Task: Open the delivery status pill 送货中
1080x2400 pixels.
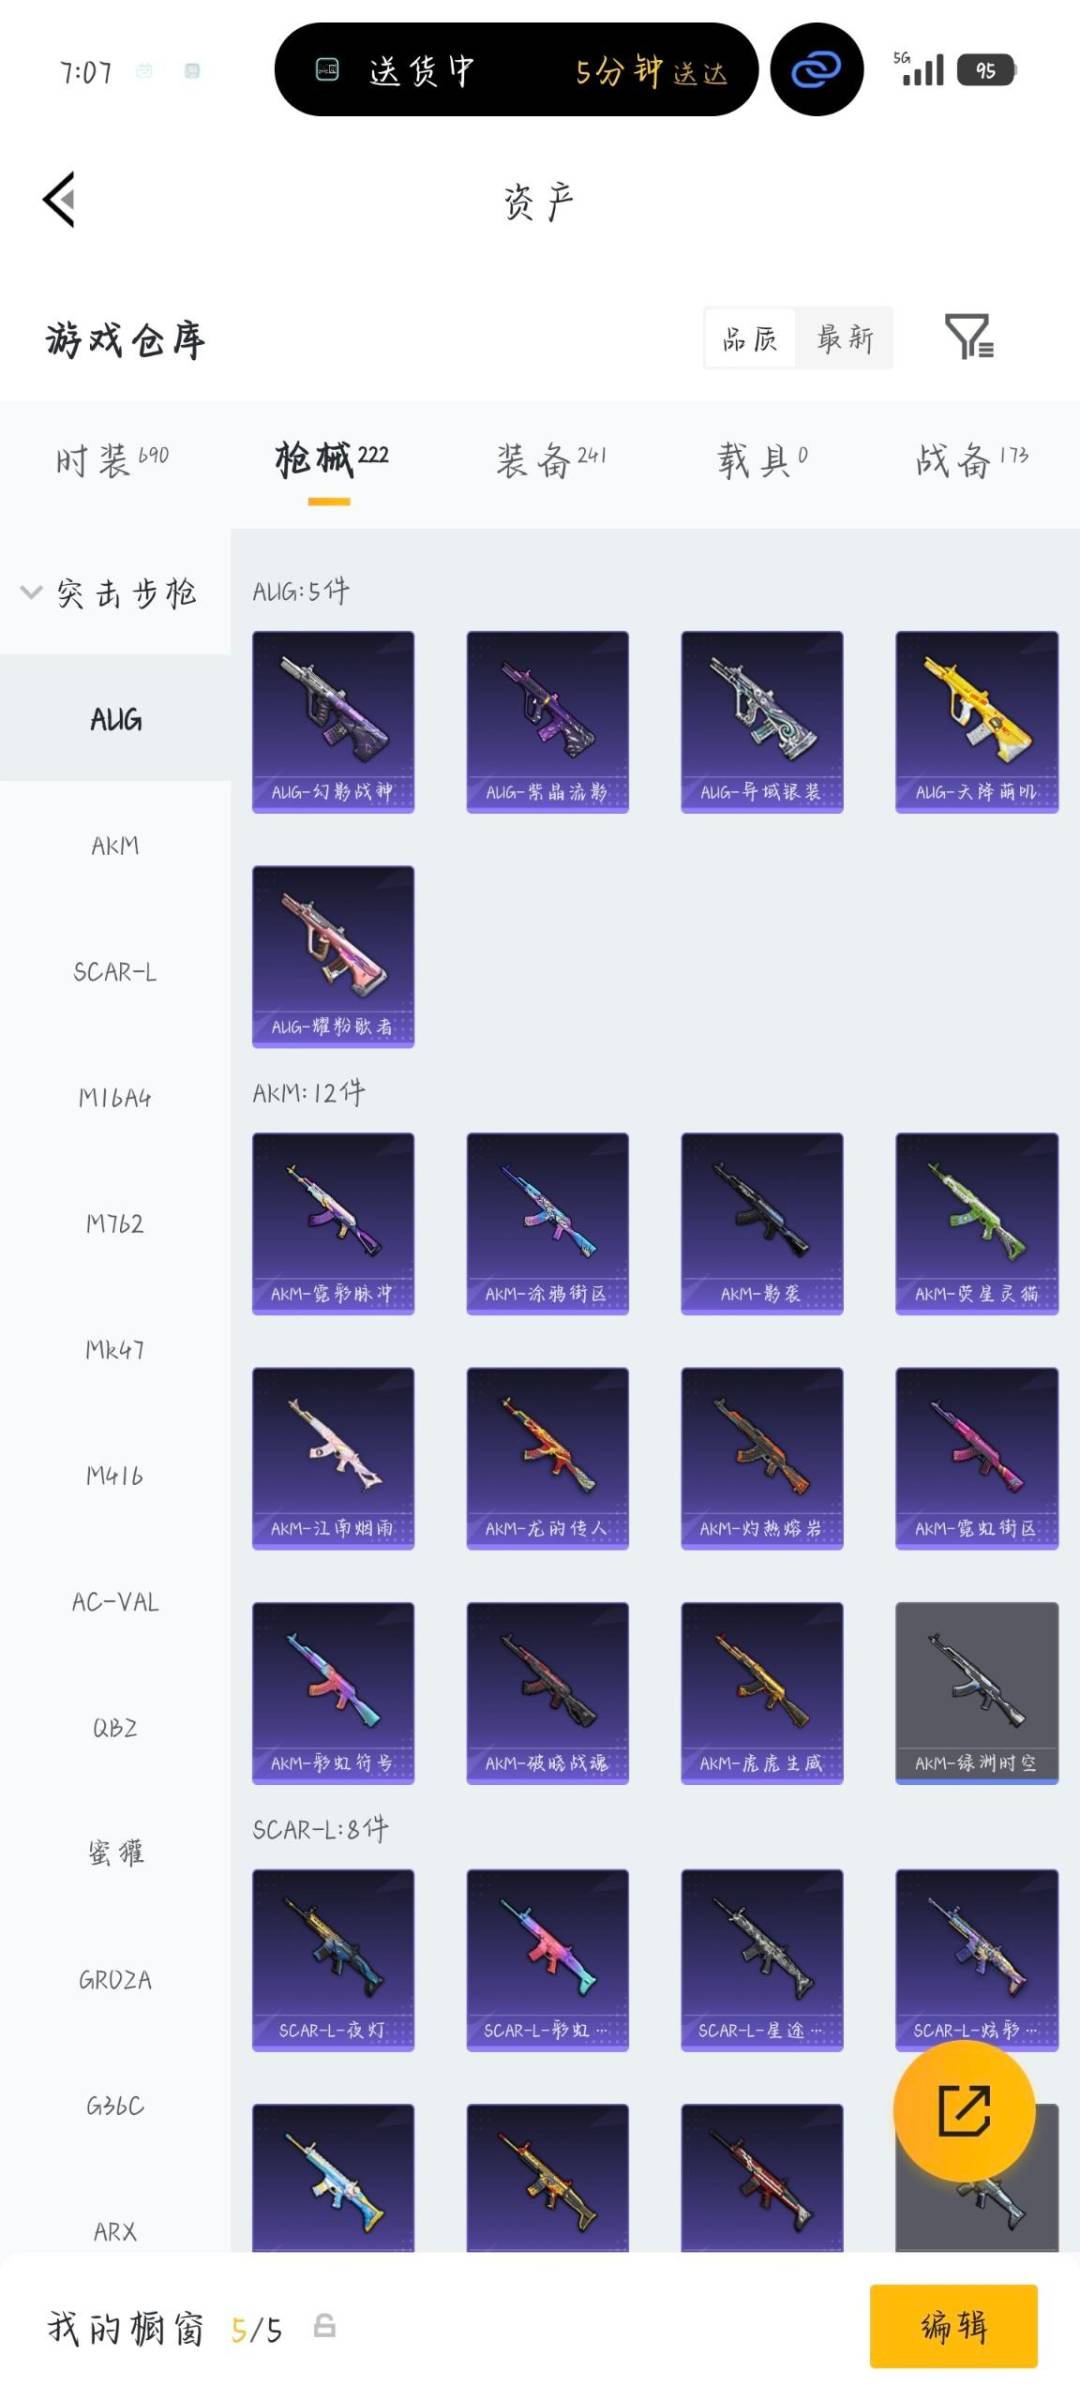Action: pos(516,70)
